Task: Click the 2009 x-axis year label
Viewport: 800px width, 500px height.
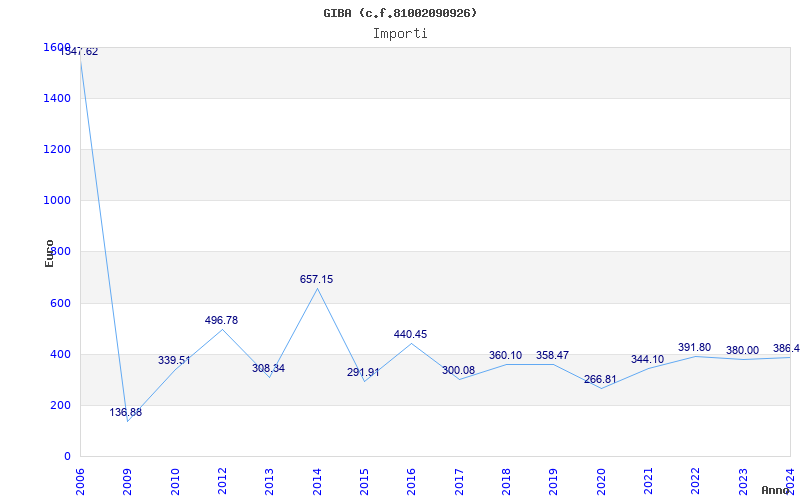Action: pos(128,481)
